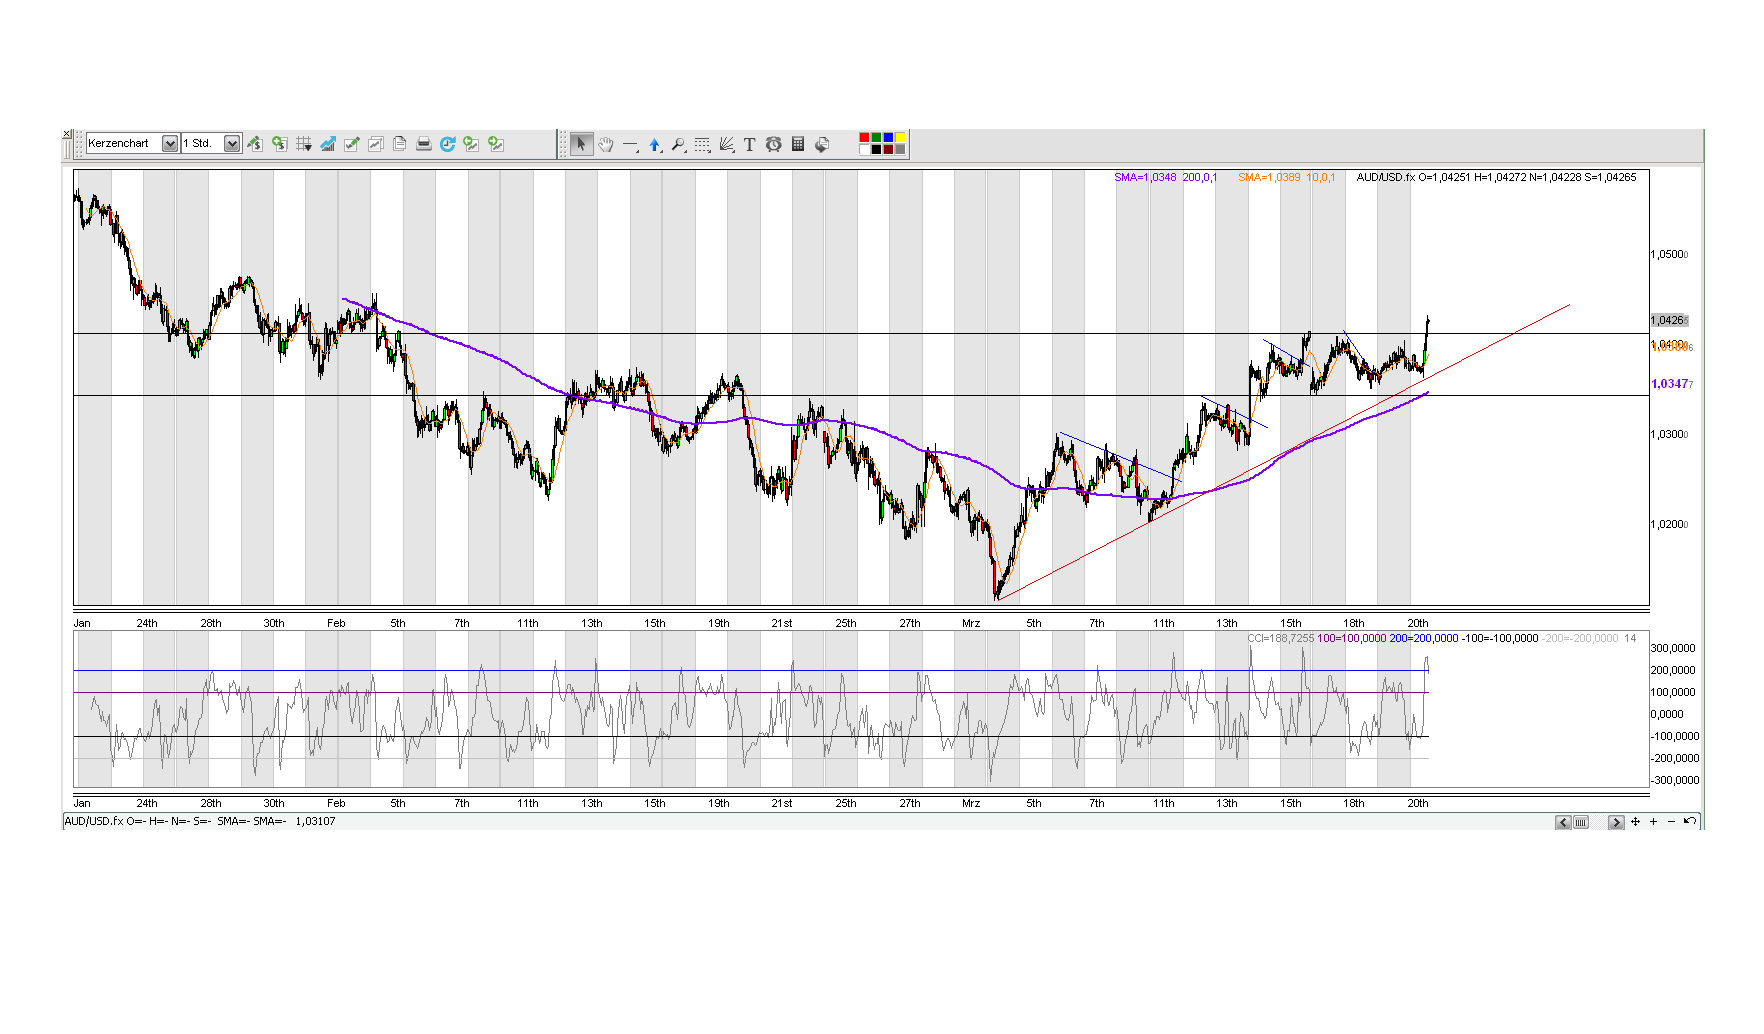The image size is (1764, 1034).
Task: Click the copy documents icon
Action: point(399,144)
